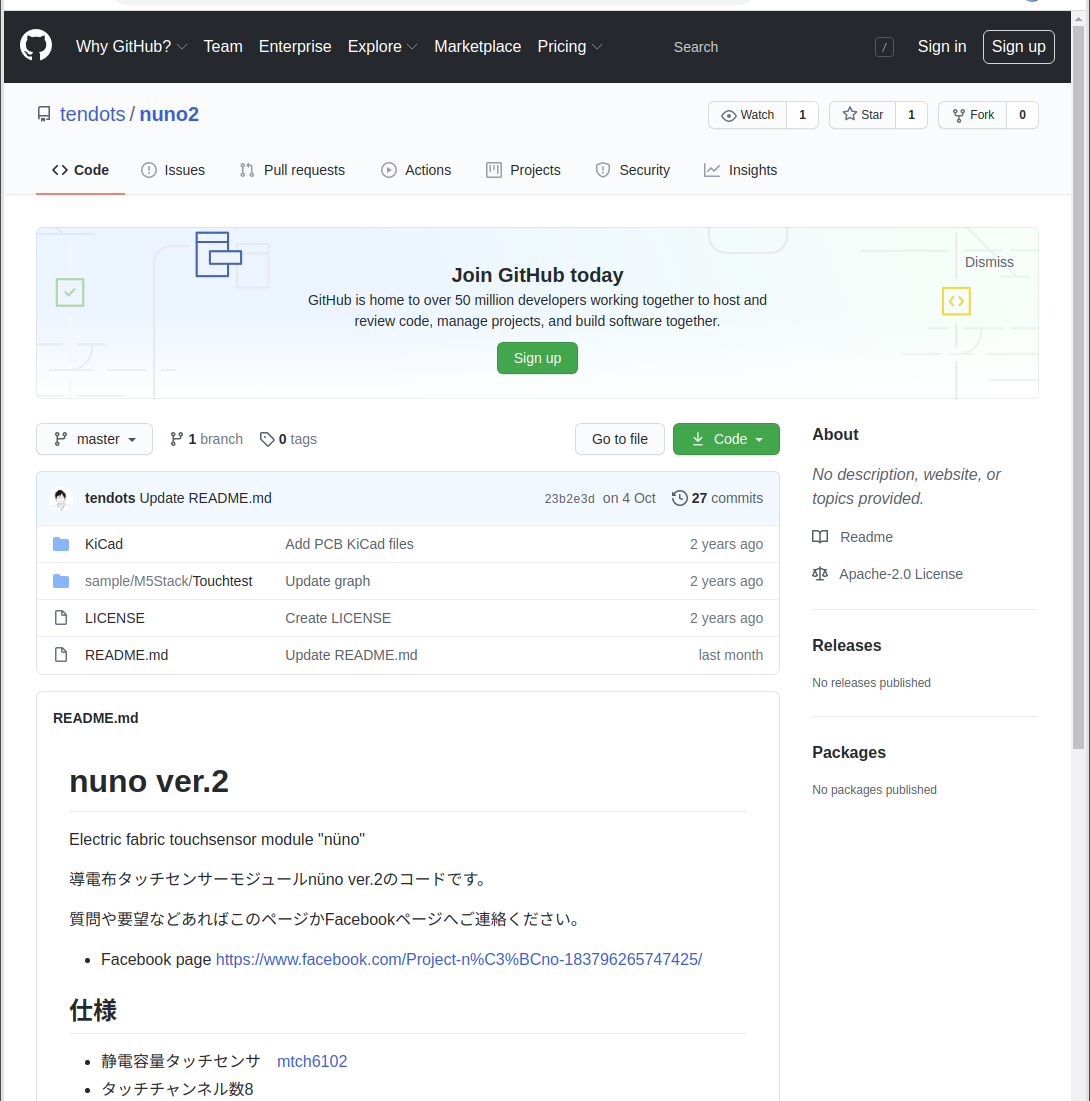This screenshot has height=1101, width=1090.
Task: Open the Marketplace menu item
Action: (x=478, y=46)
